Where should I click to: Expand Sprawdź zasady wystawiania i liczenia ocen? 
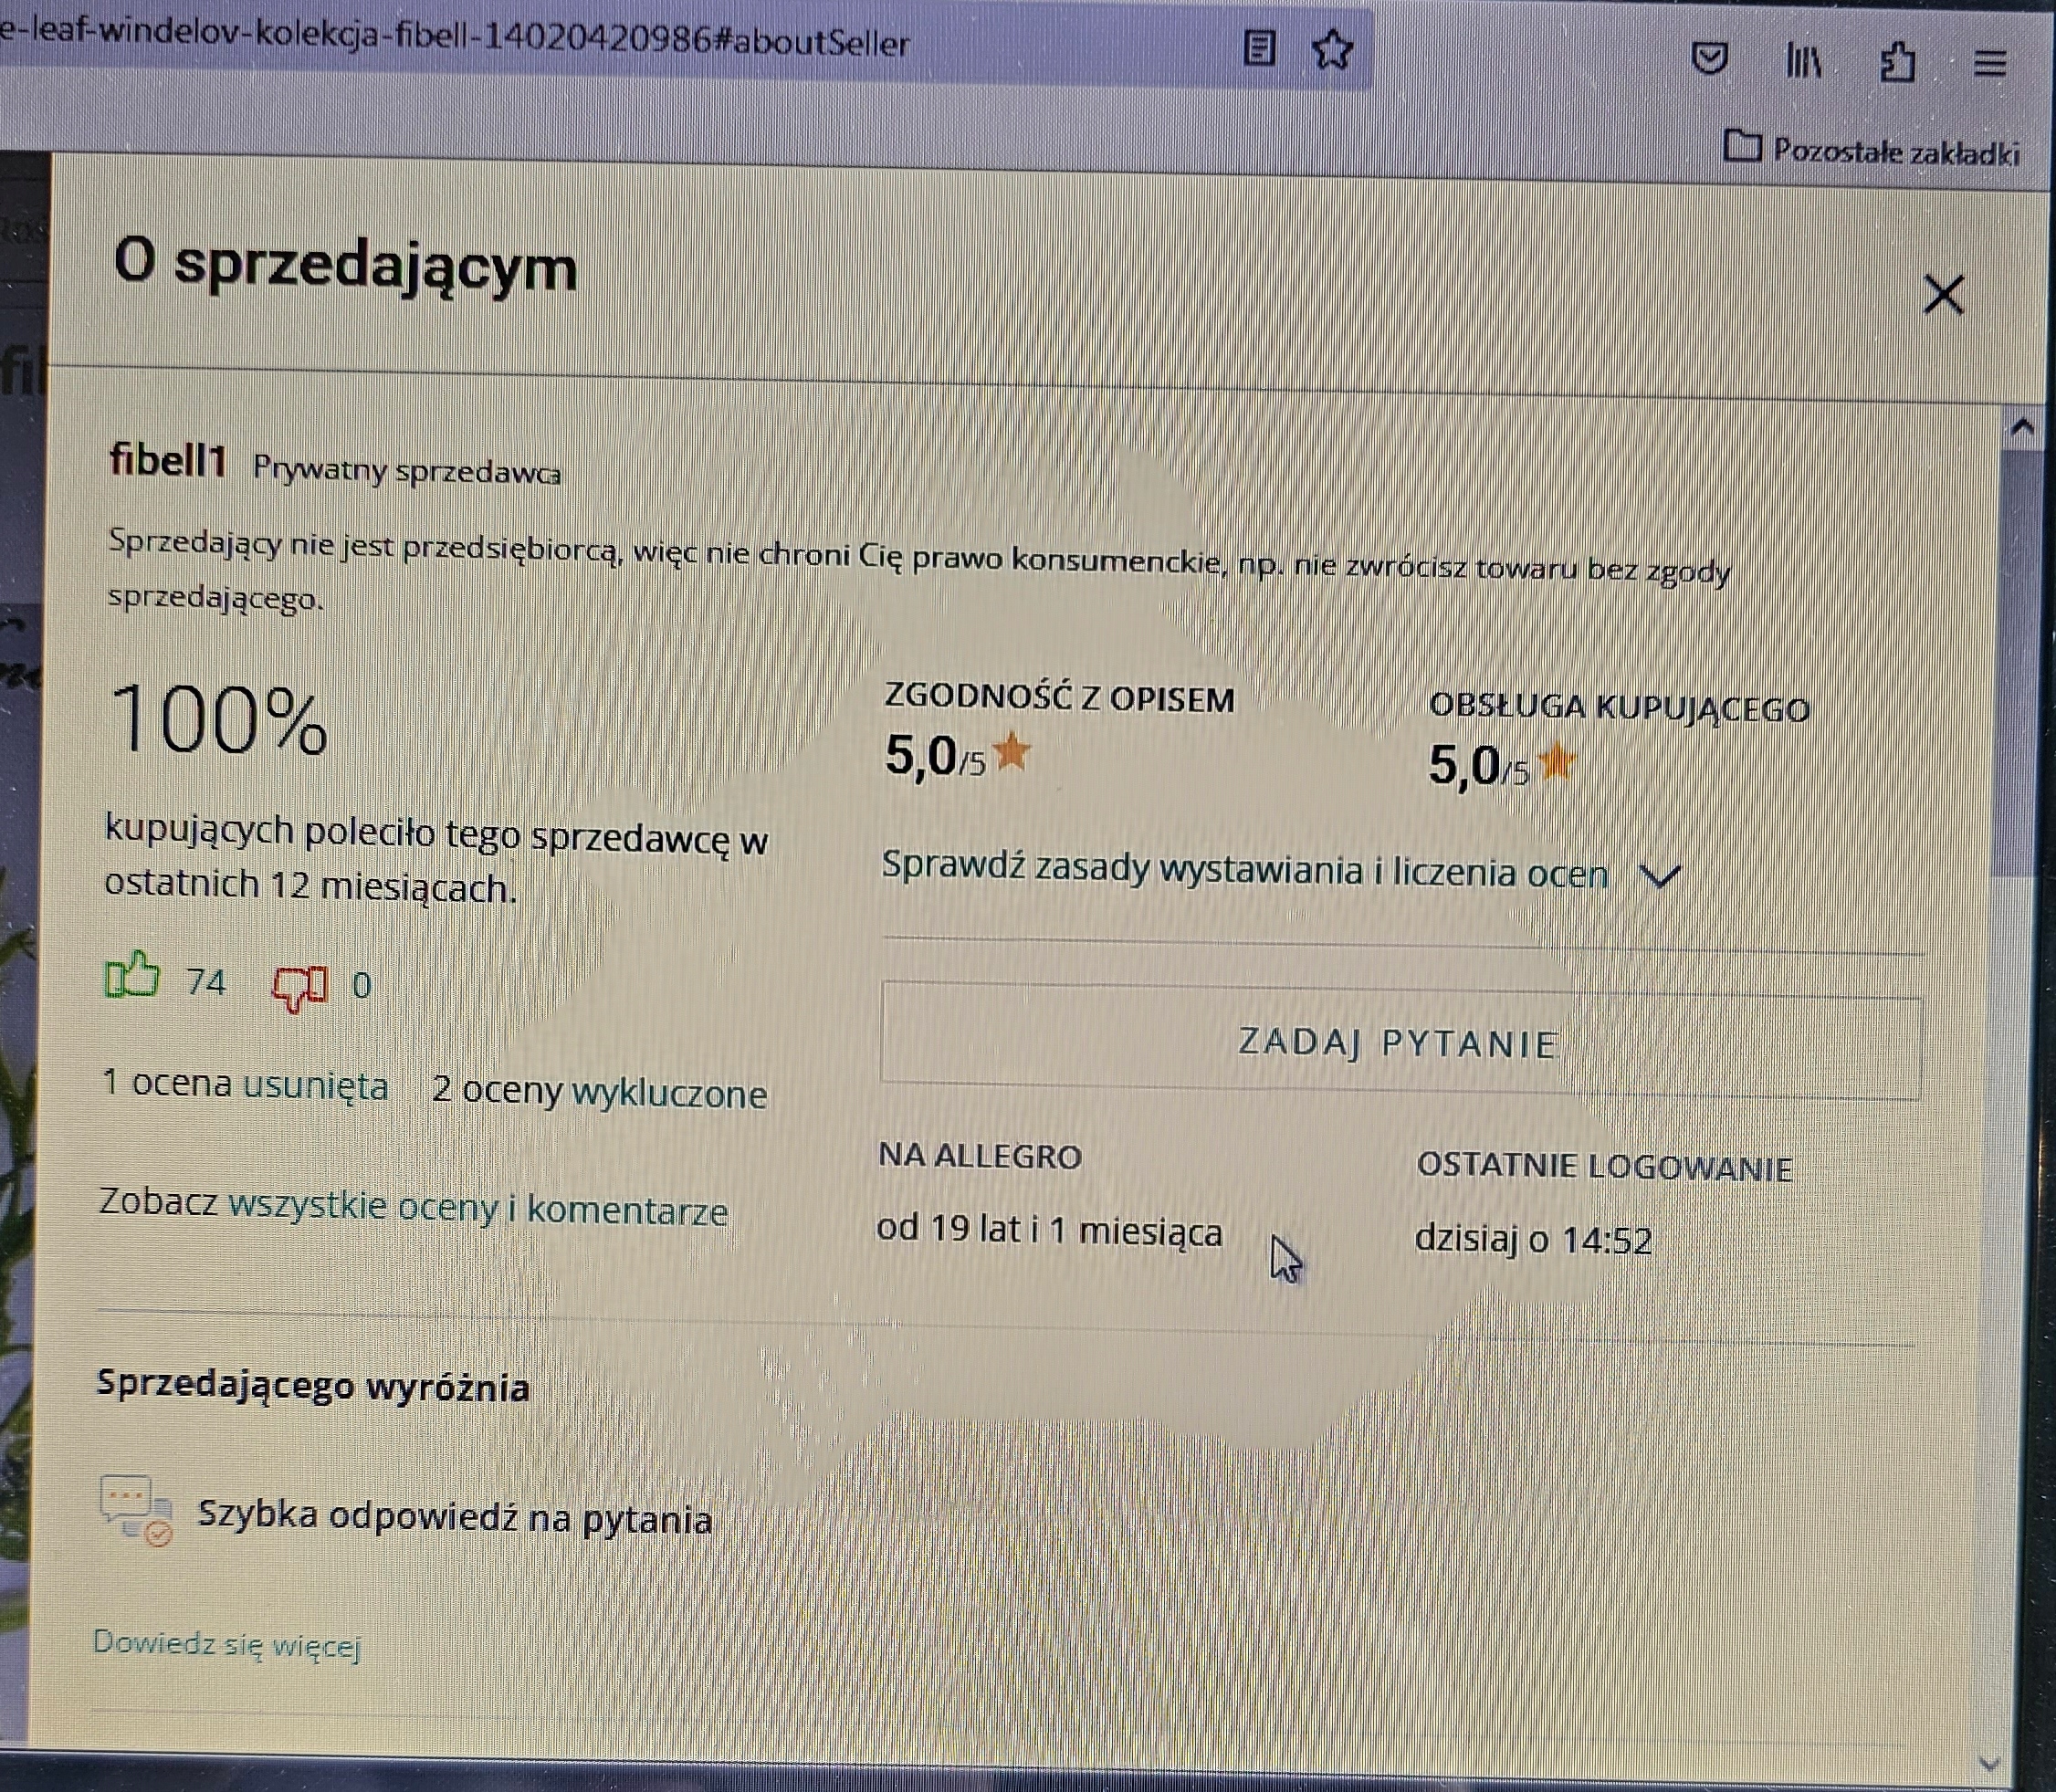click(1660, 876)
